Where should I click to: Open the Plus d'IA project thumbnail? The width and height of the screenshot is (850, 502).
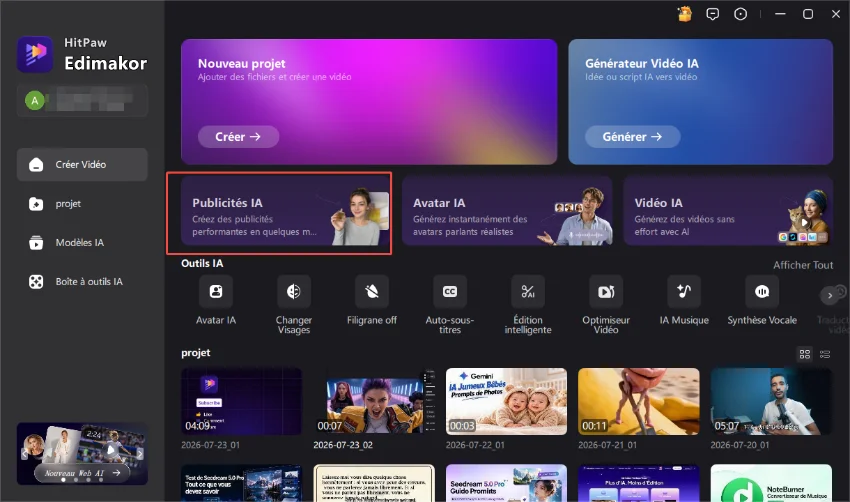pos(639,483)
